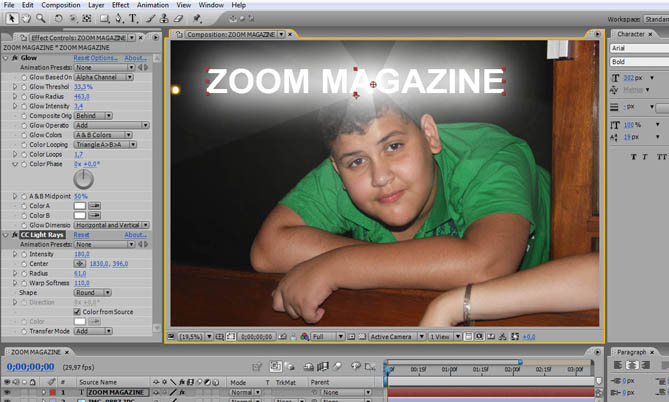
Task: Select the Hand tool
Action: [x=24, y=18]
